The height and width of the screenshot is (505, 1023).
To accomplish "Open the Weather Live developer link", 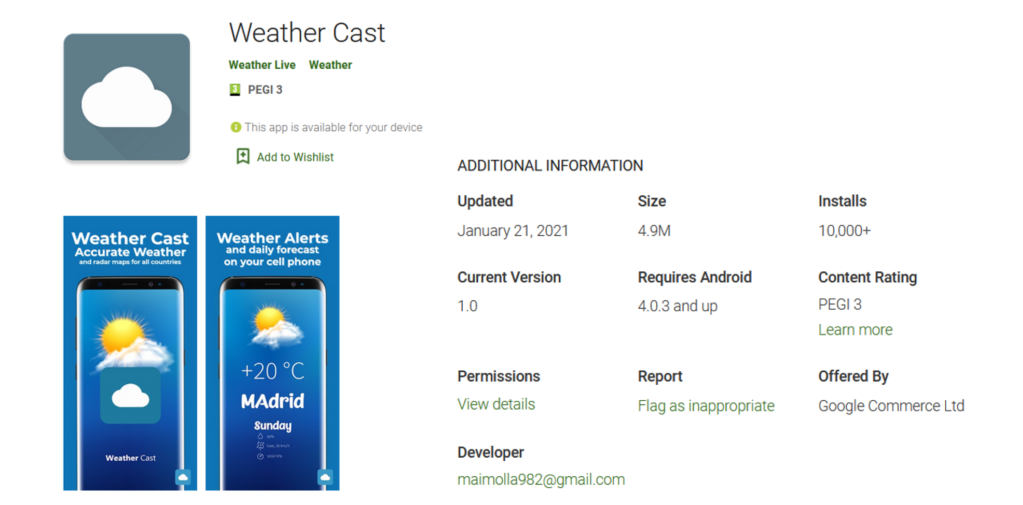I will [x=262, y=65].
